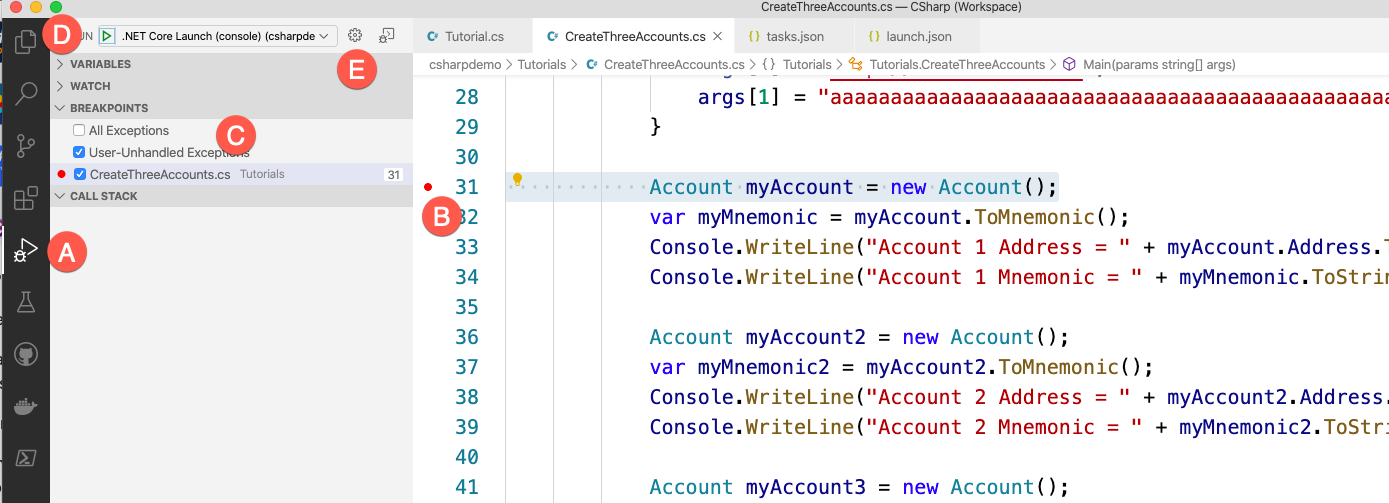Expand the WATCH section

231,86
